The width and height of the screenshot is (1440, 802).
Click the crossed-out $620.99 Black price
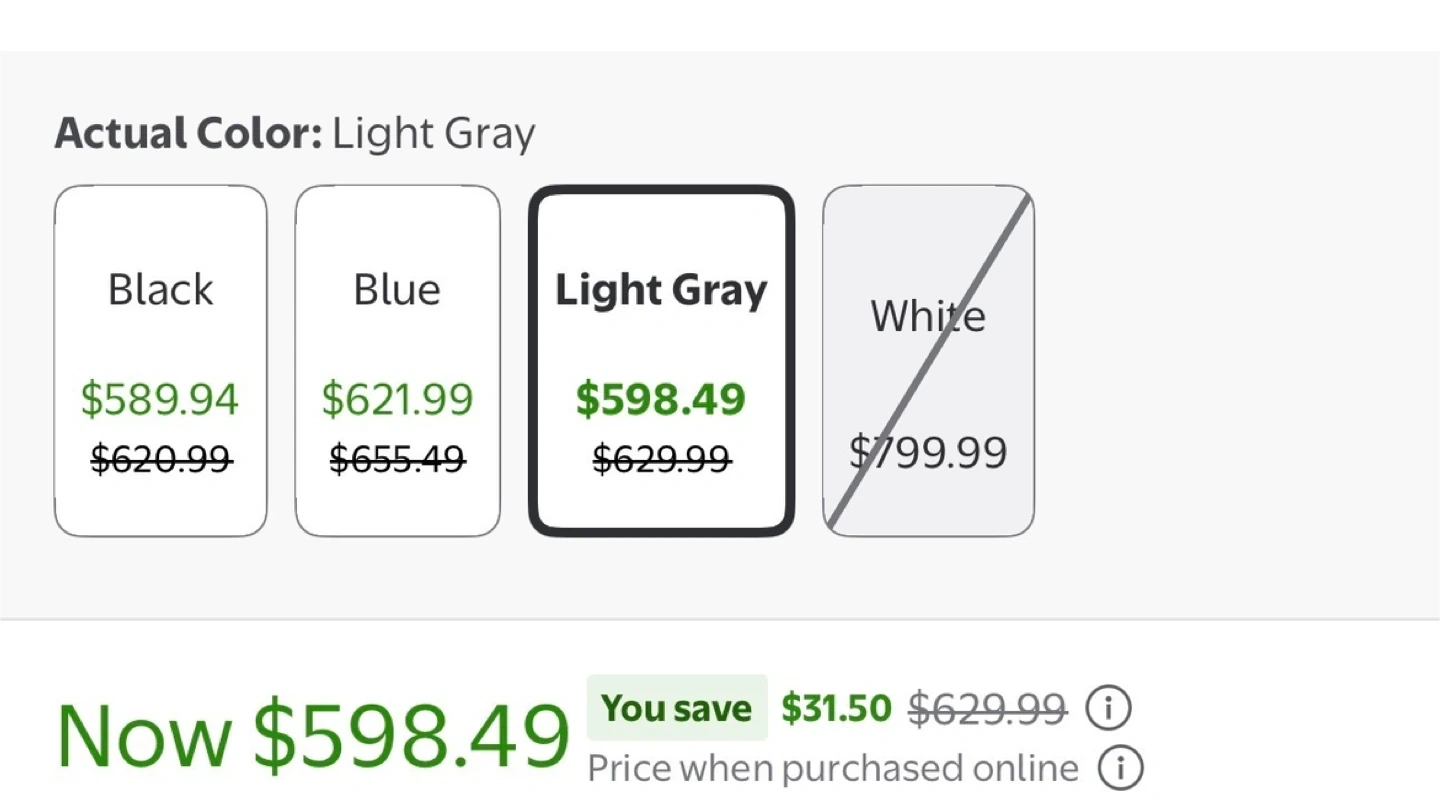coord(161,459)
